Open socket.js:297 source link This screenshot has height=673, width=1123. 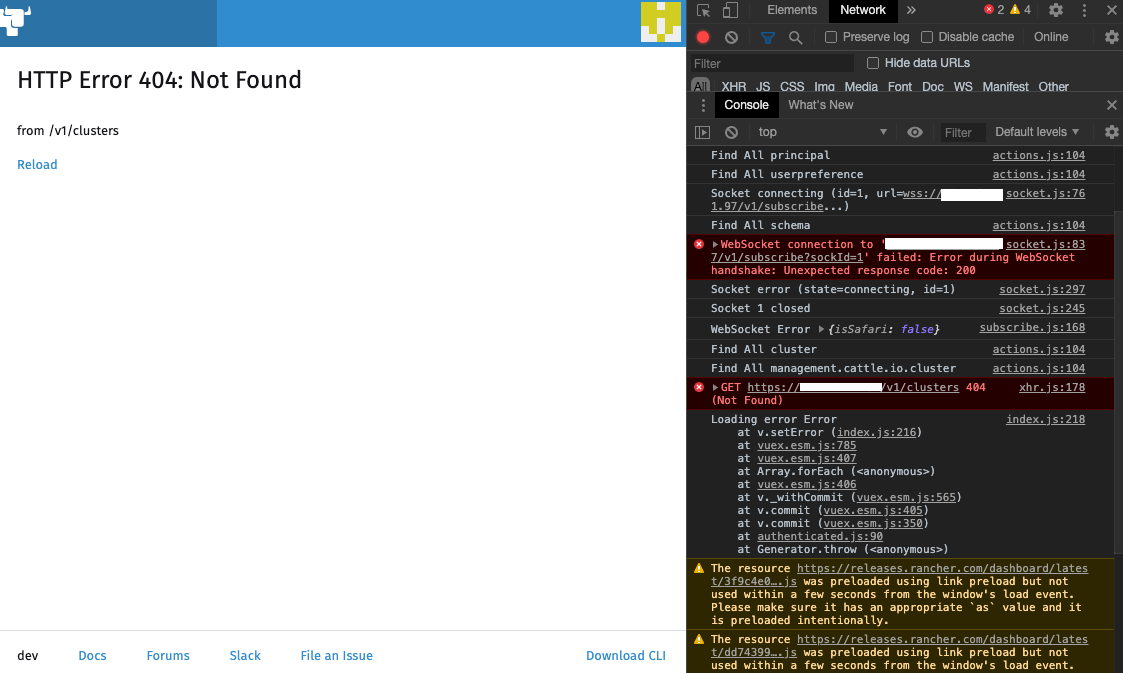pyautogui.click(x=1041, y=290)
